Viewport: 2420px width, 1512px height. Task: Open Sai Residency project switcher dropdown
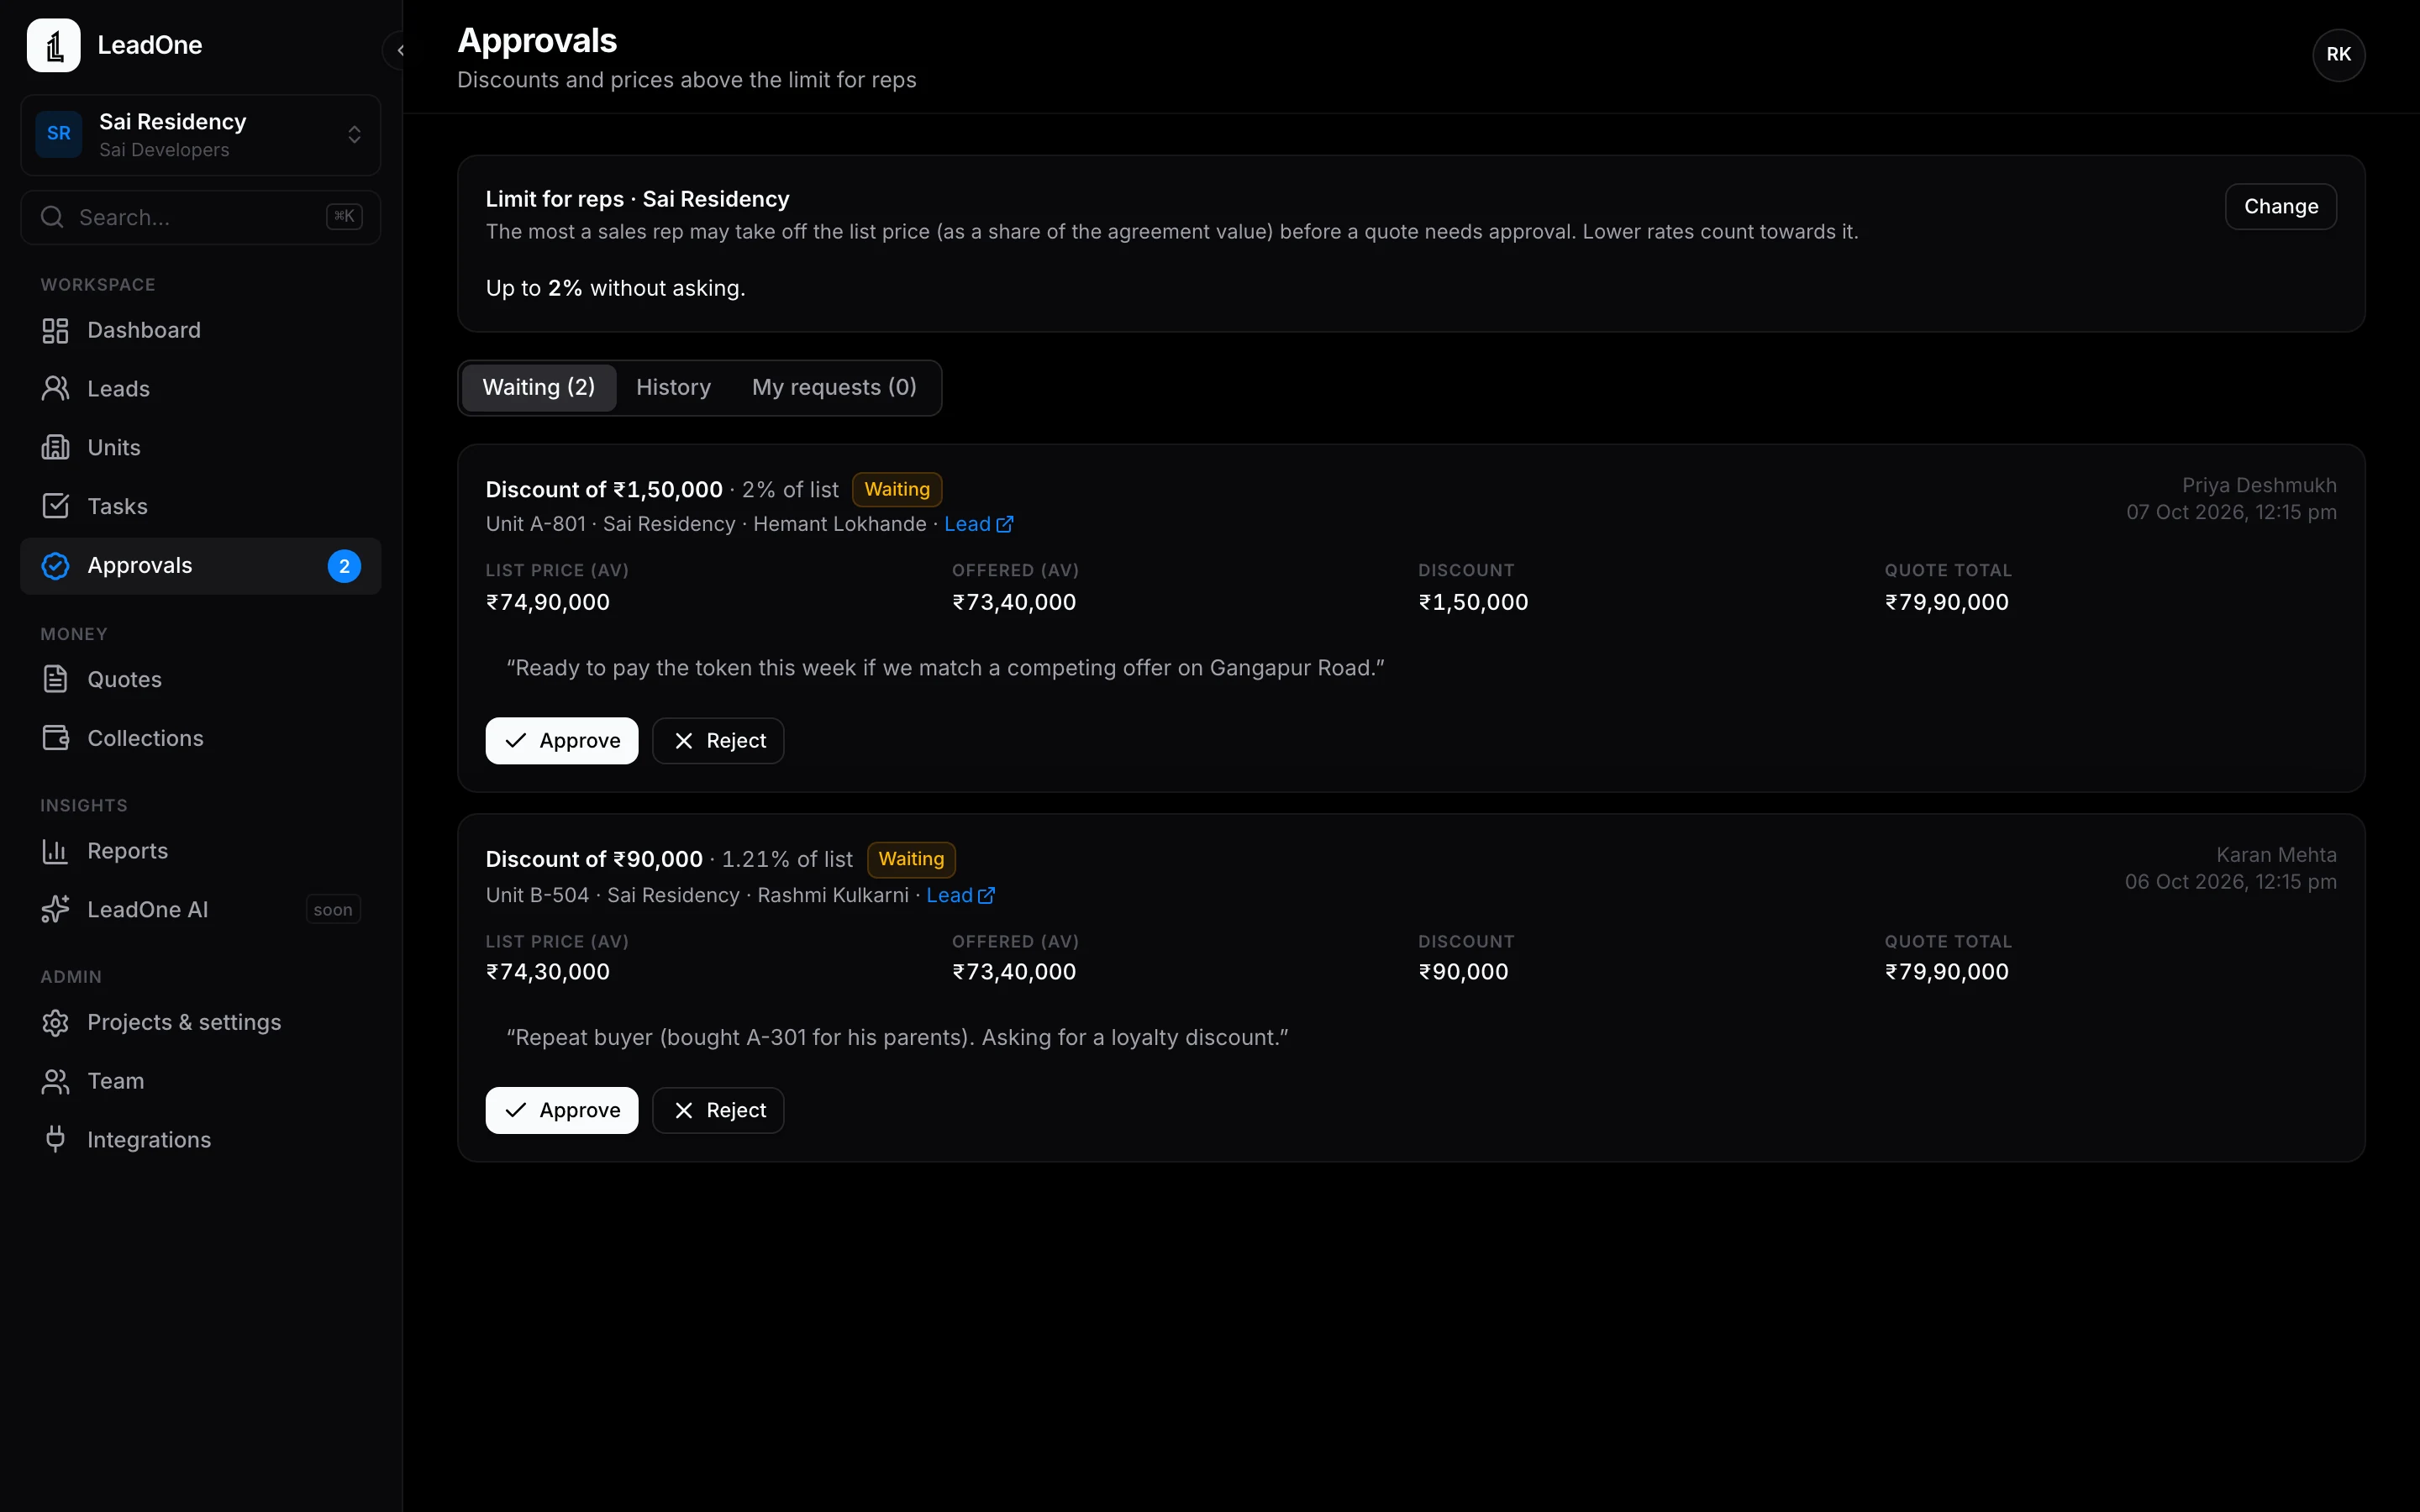[201, 135]
